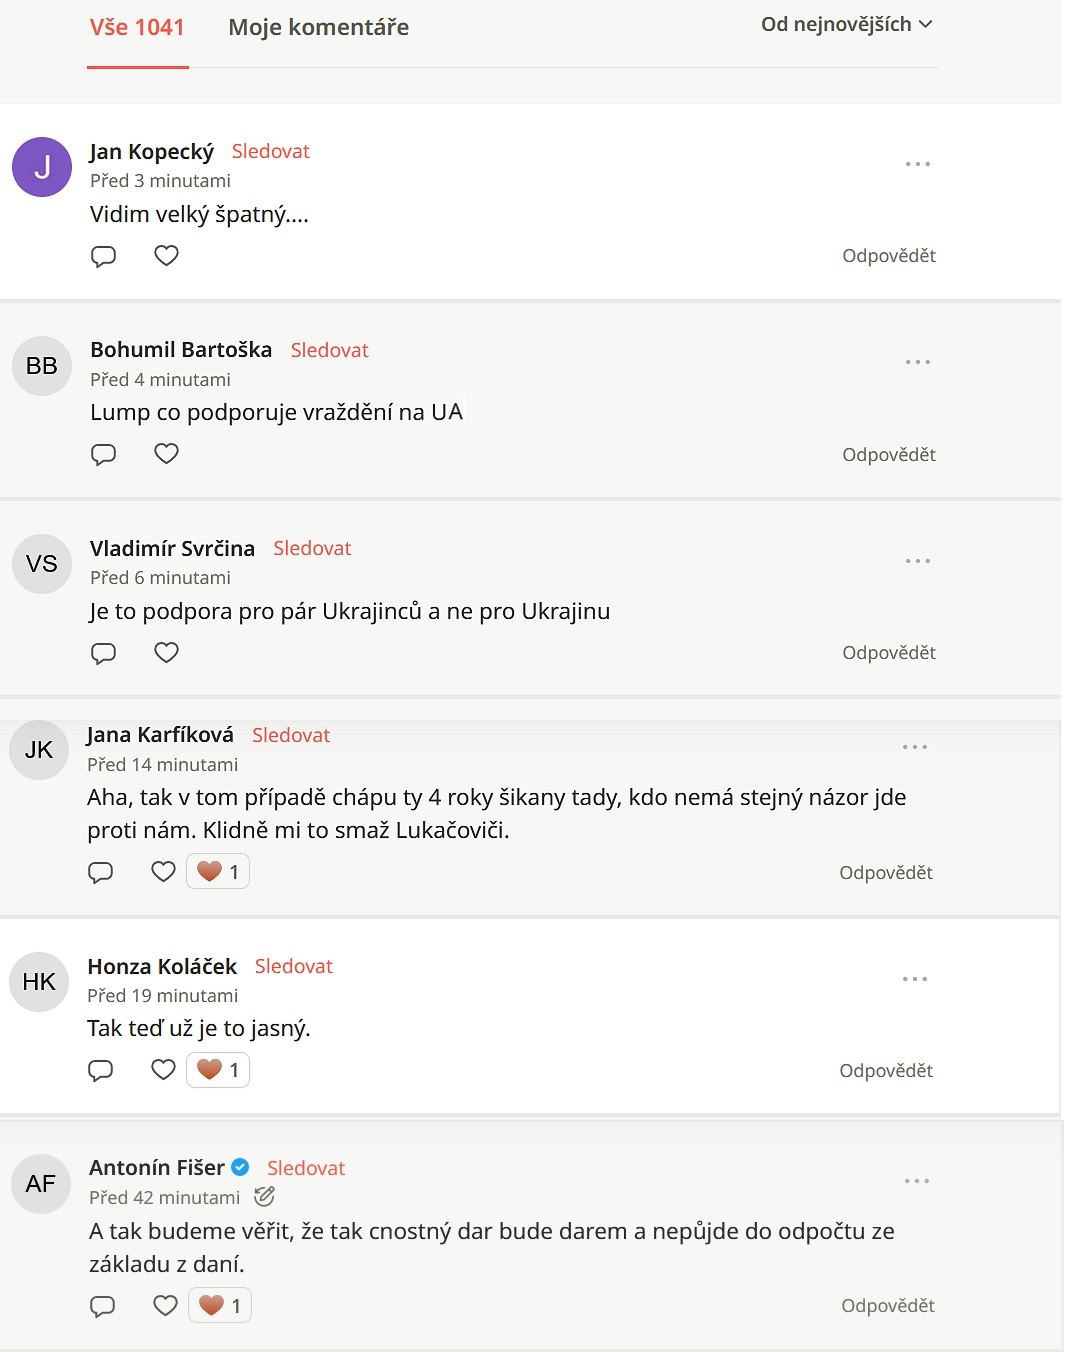Select the Vše 1041 tab

[137, 28]
